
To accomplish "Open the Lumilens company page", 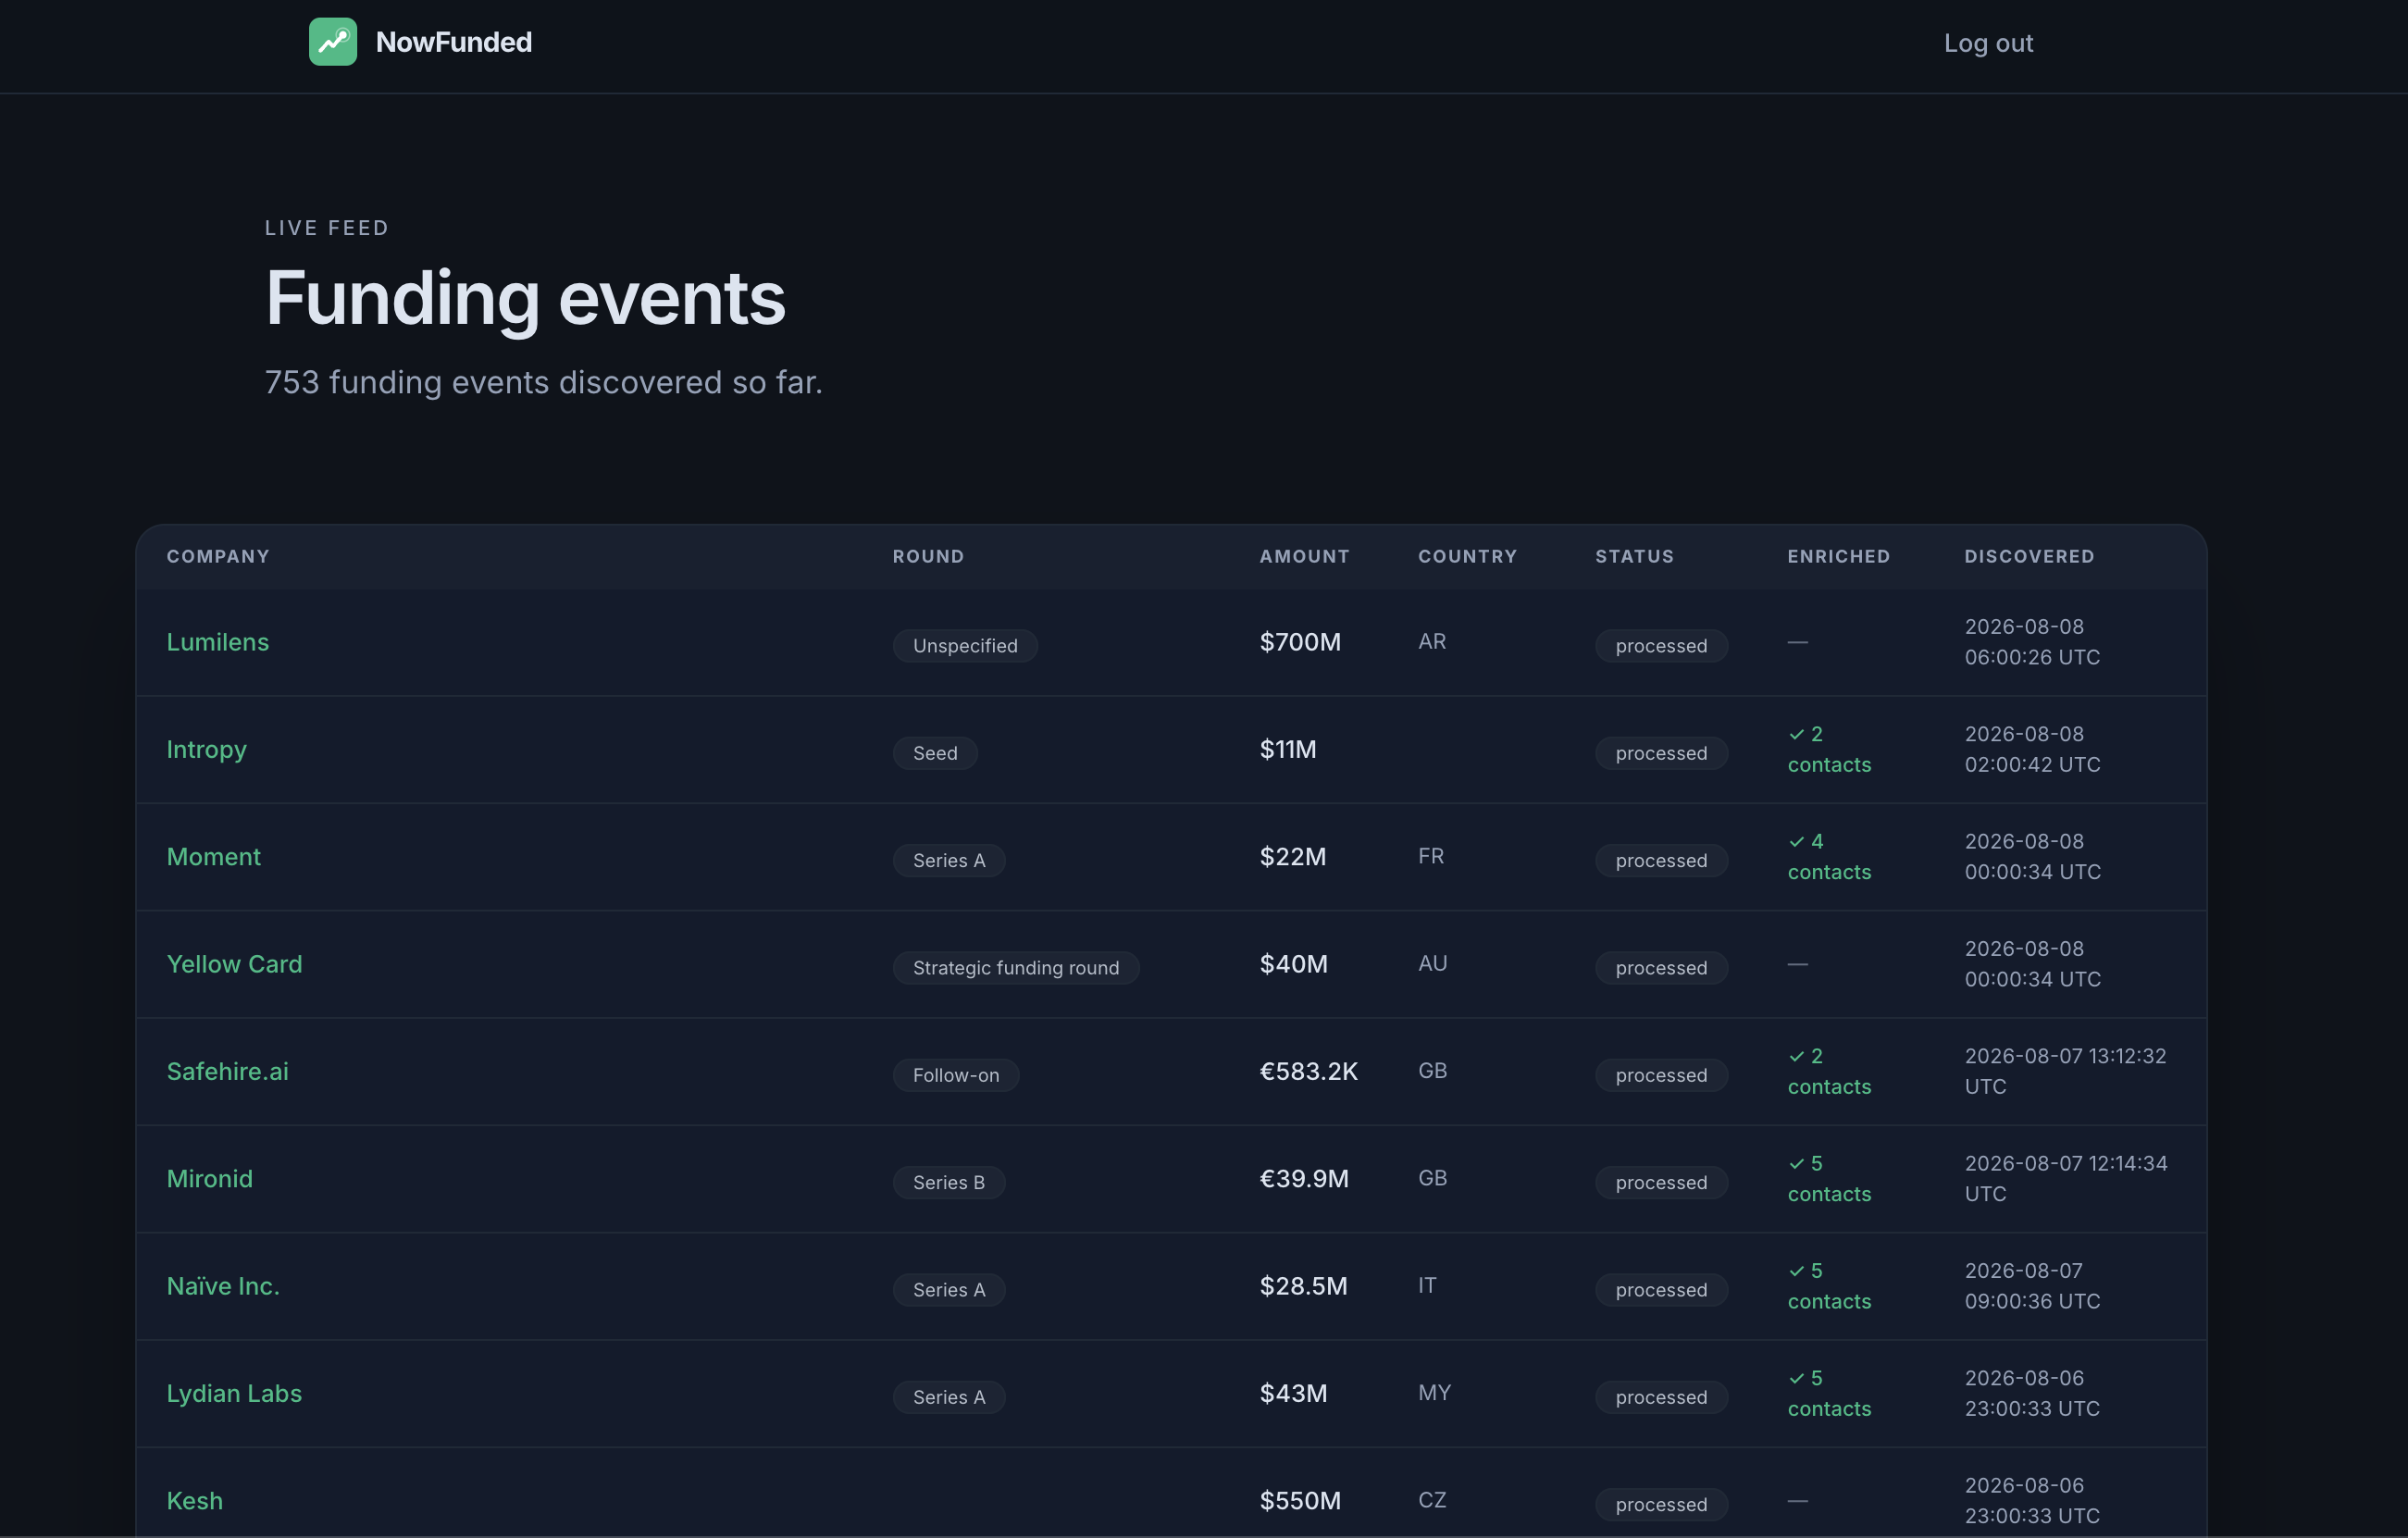I will pos(218,642).
